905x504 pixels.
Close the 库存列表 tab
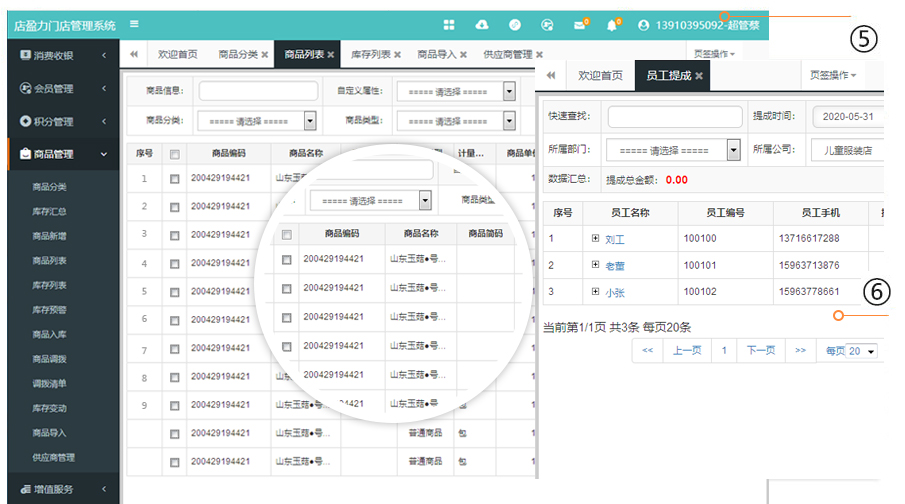[x=397, y=55]
